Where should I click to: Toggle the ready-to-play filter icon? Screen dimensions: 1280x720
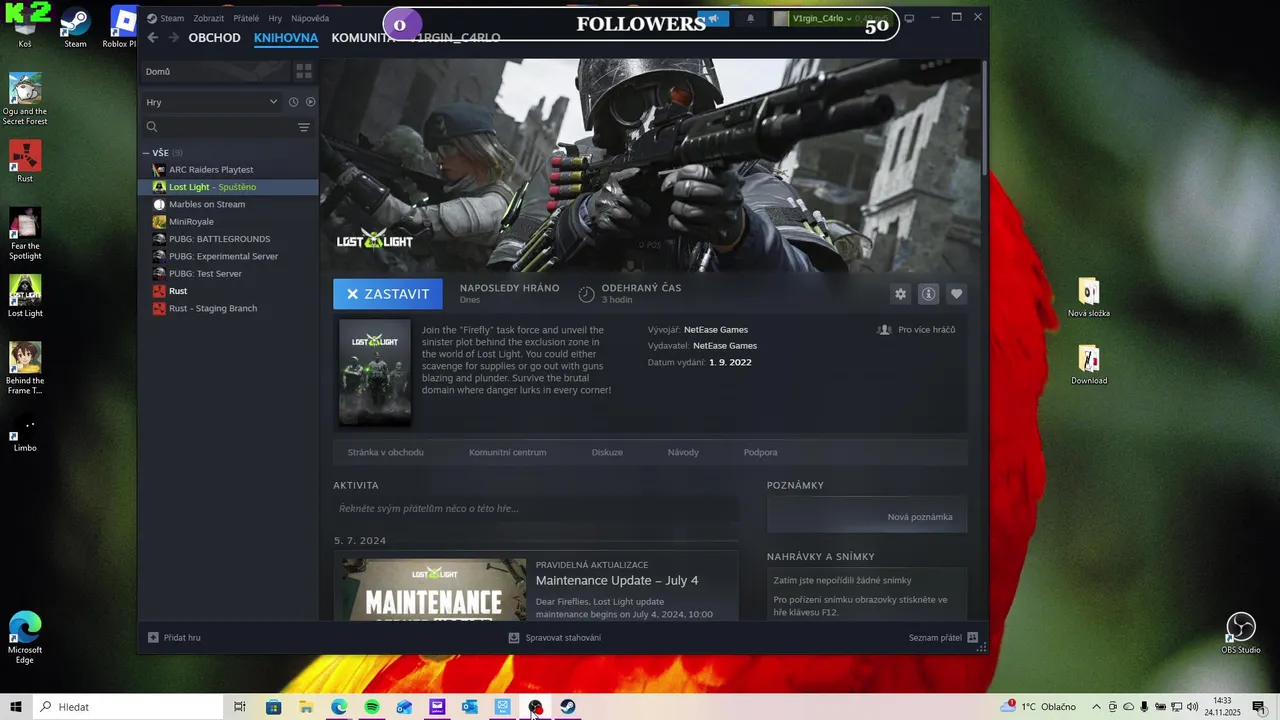click(x=310, y=102)
